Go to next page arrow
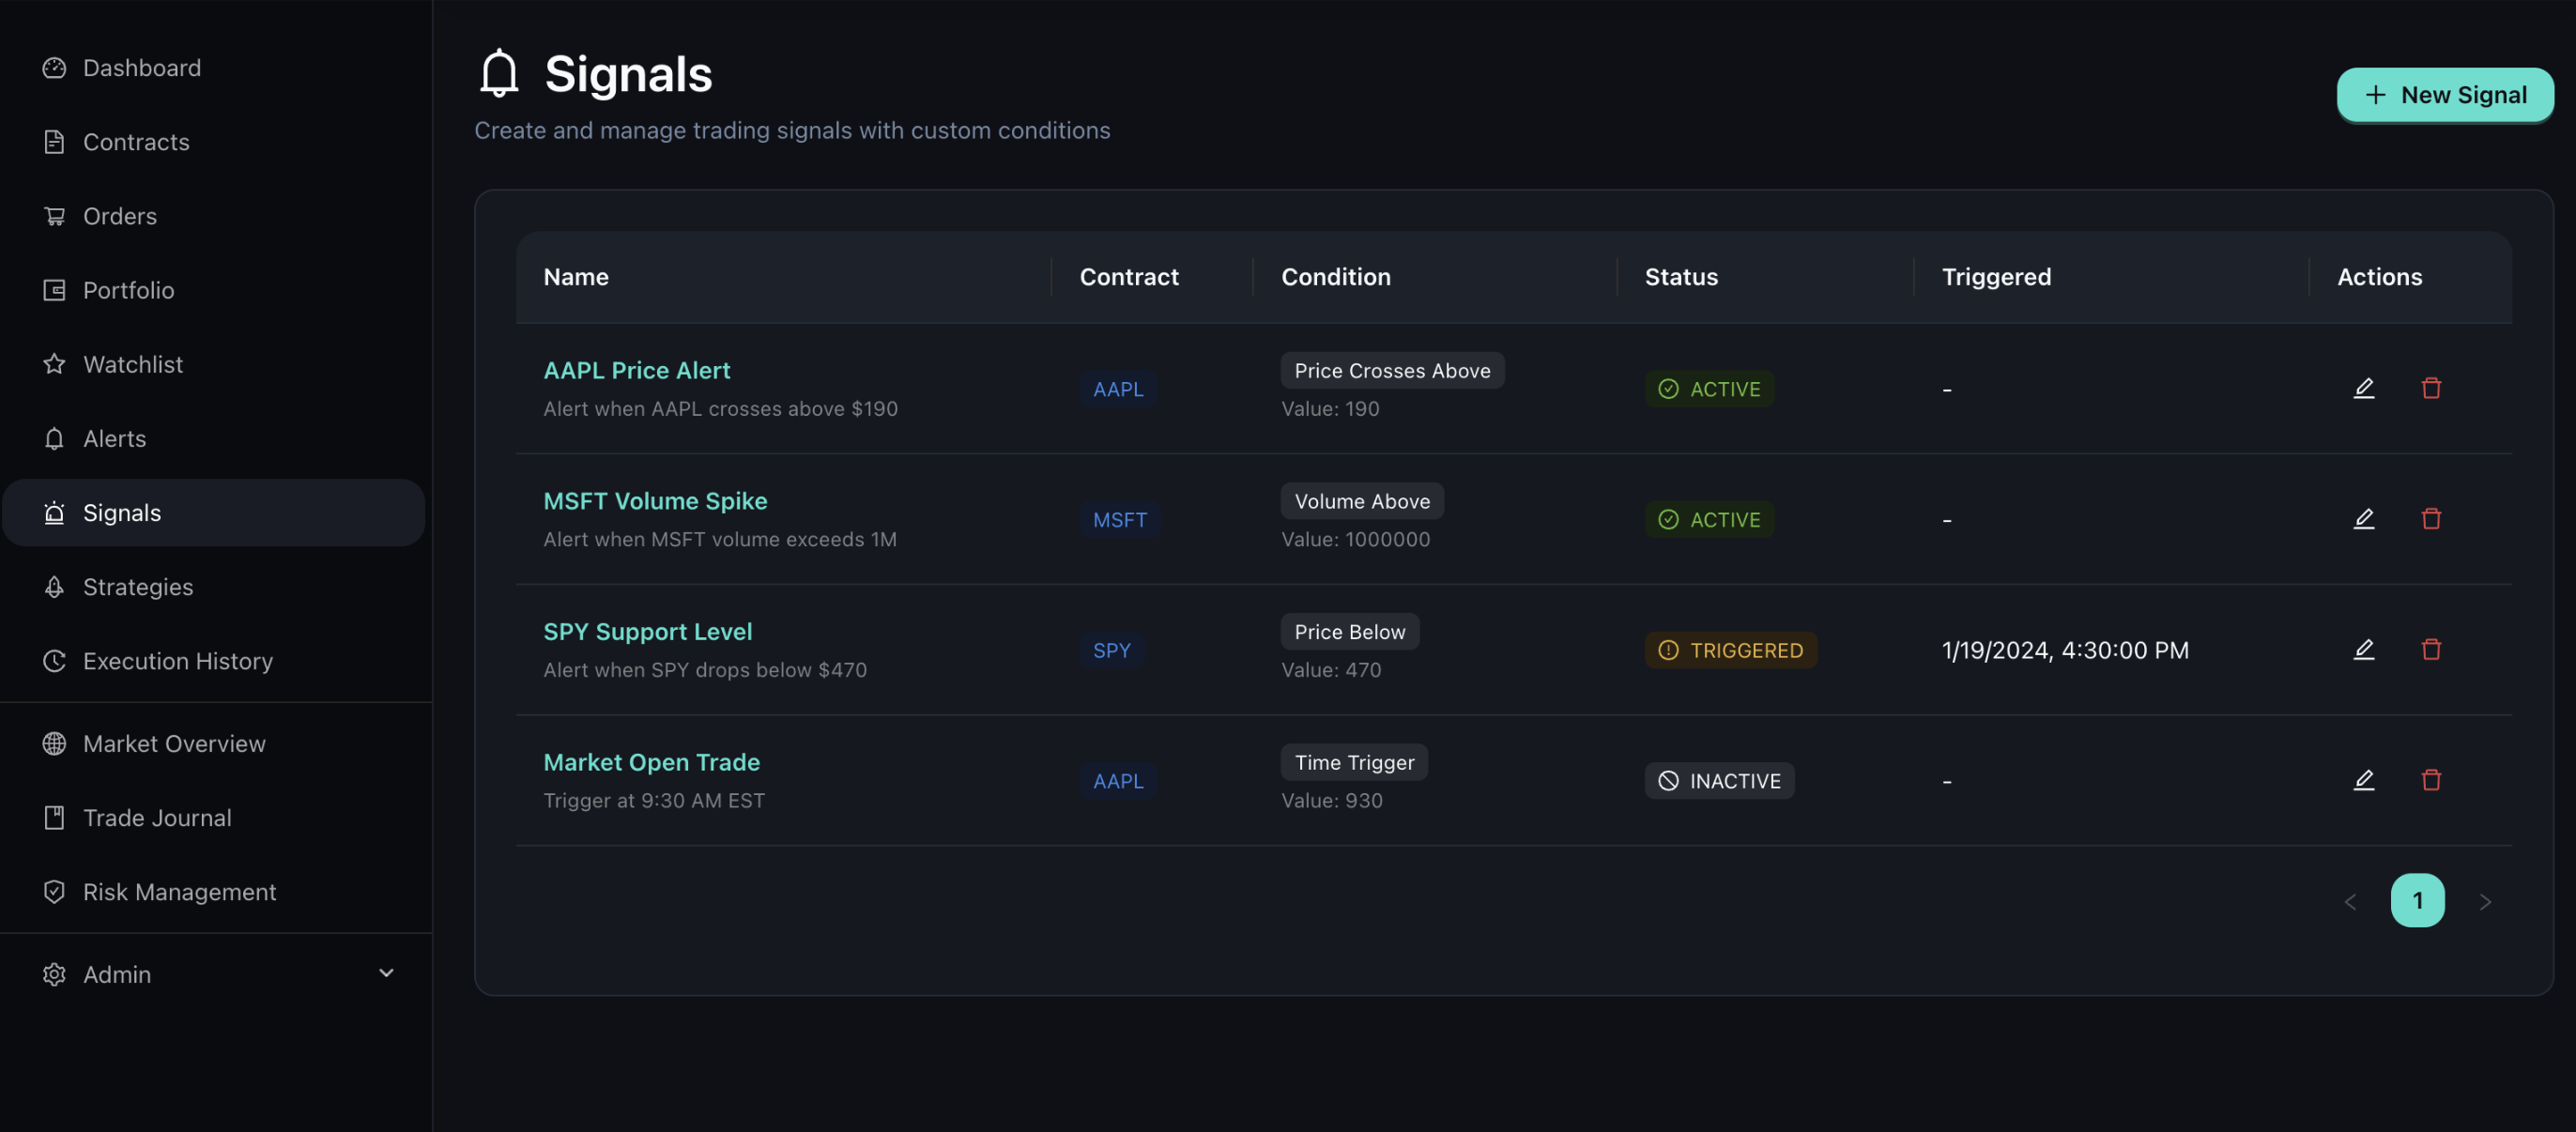The image size is (2576, 1132). click(2485, 901)
